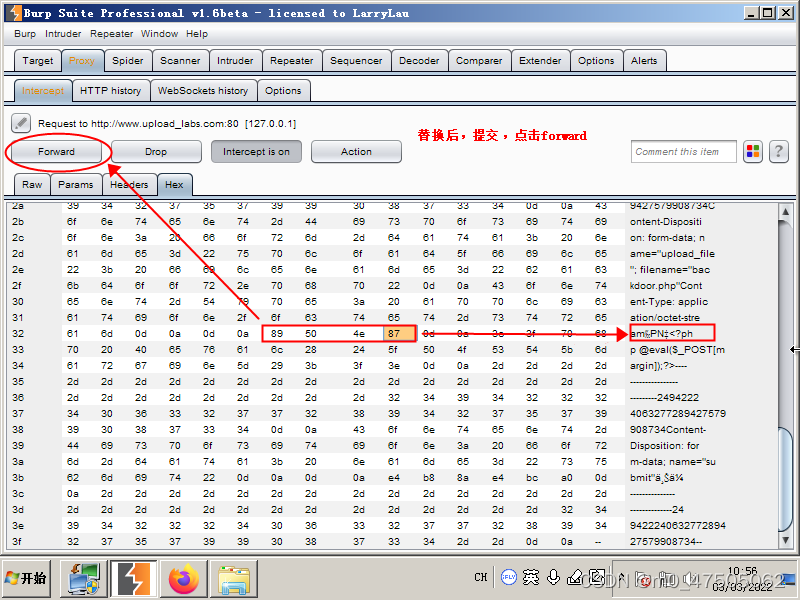Select the Proxy tab
This screenshot has width=800, height=600.
(82, 61)
